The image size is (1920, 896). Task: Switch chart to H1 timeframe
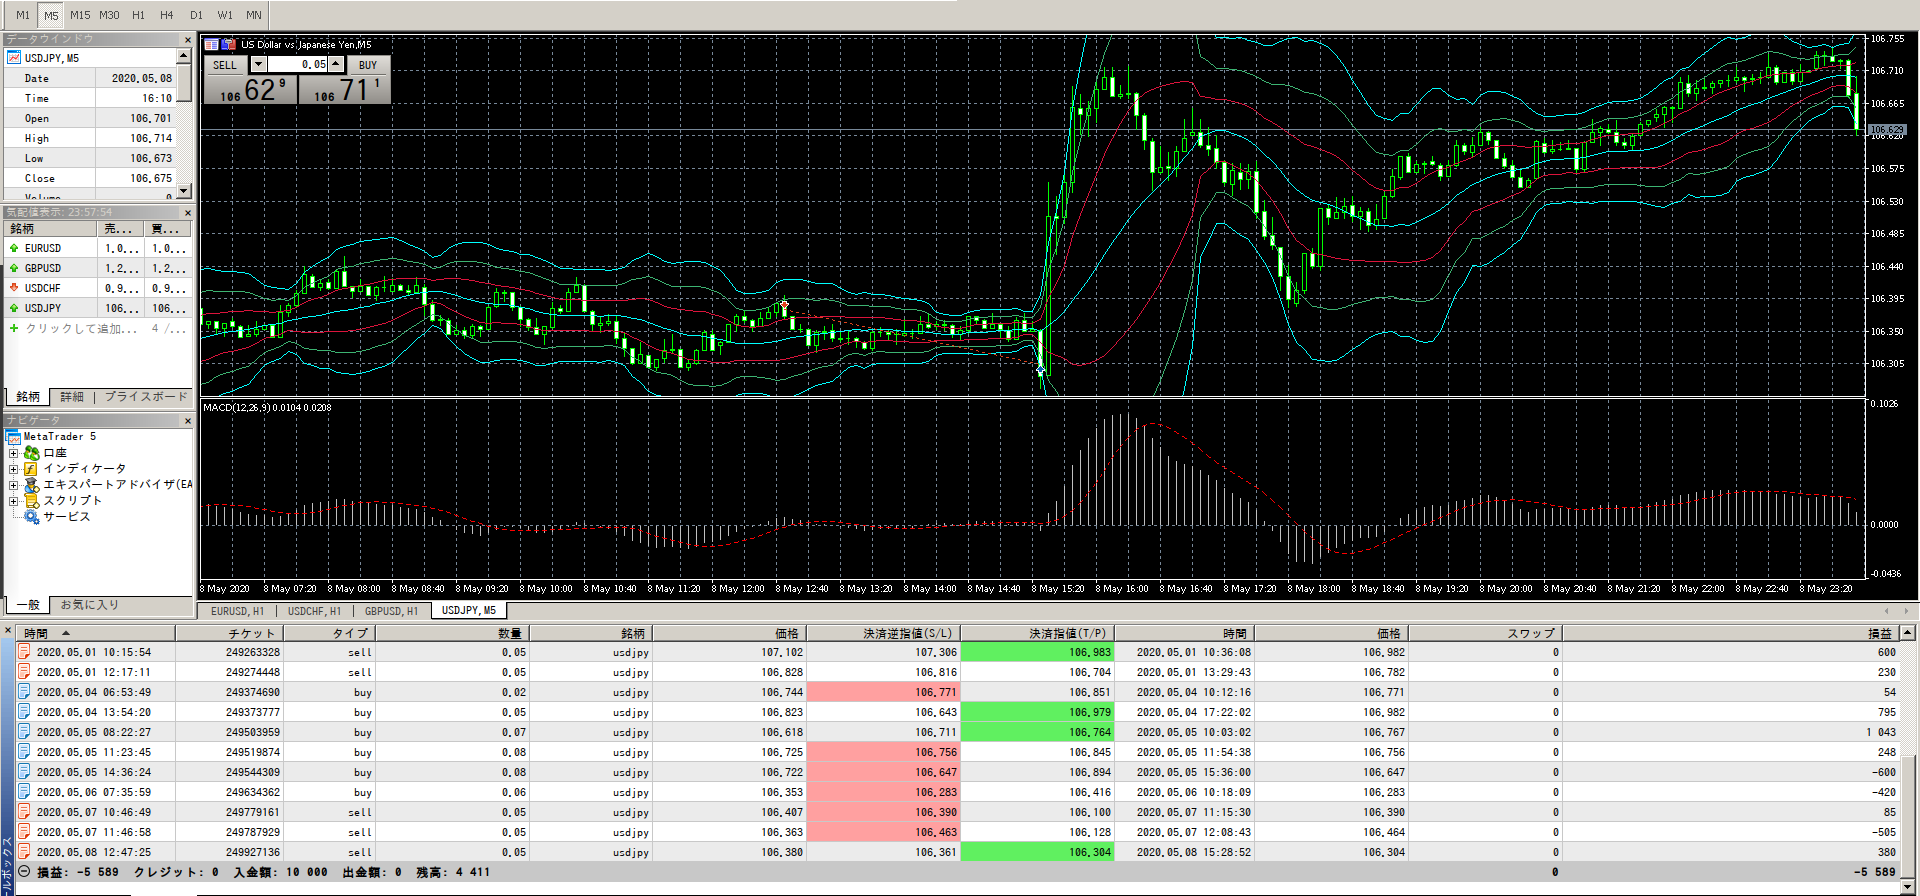point(138,15)
